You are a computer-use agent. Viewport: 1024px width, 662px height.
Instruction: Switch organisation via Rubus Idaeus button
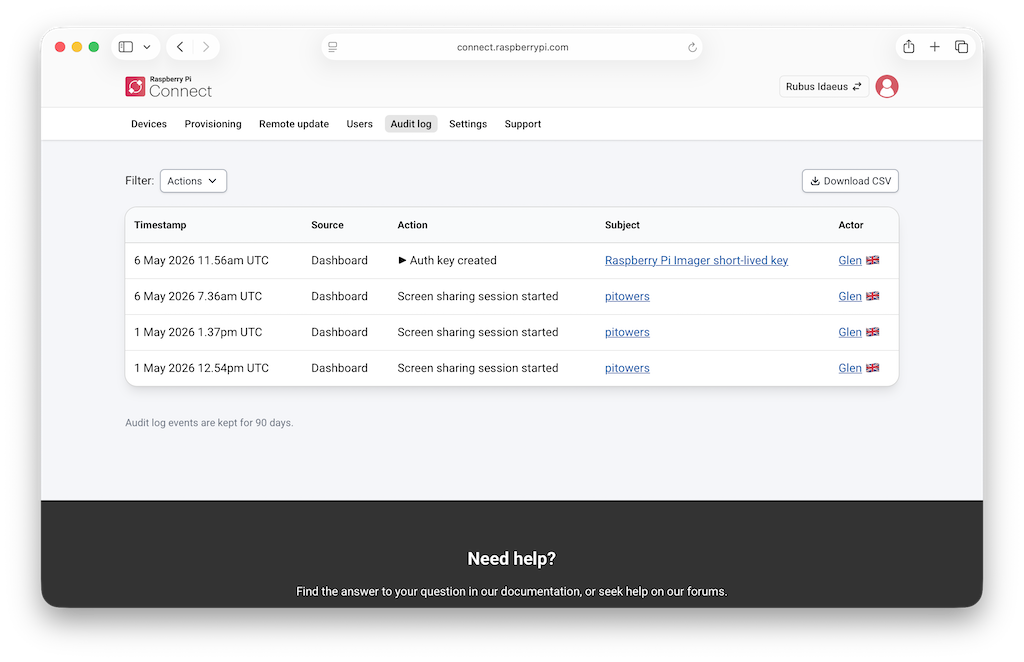click(824, 86)
